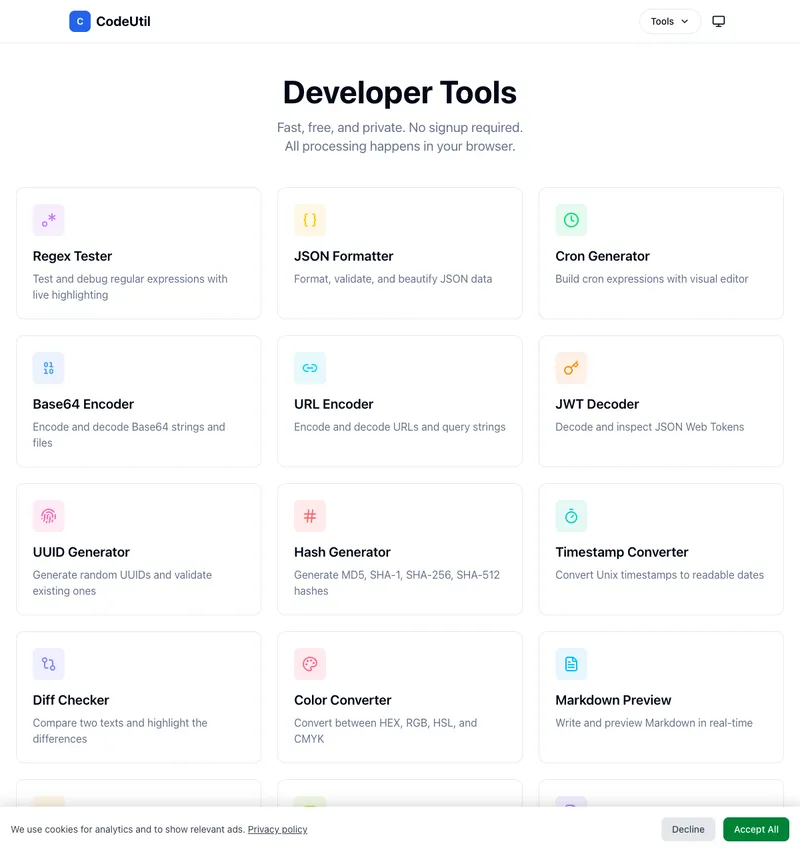This screenshot has height=852, width=800.
Task: Click the Diff Checker compare icon
Action: click(49, 664)
